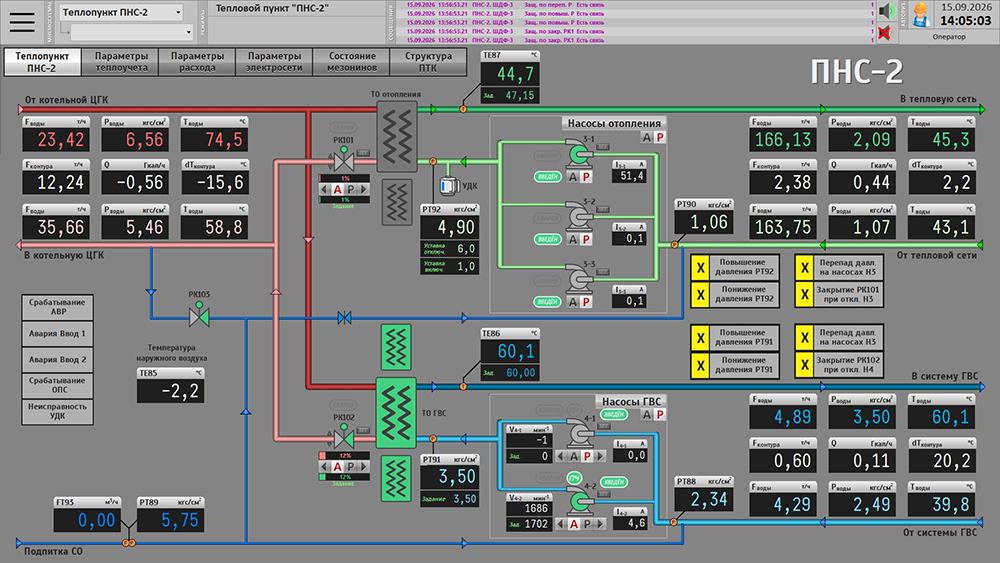Open the hamburger main menu

click(22, 22)
